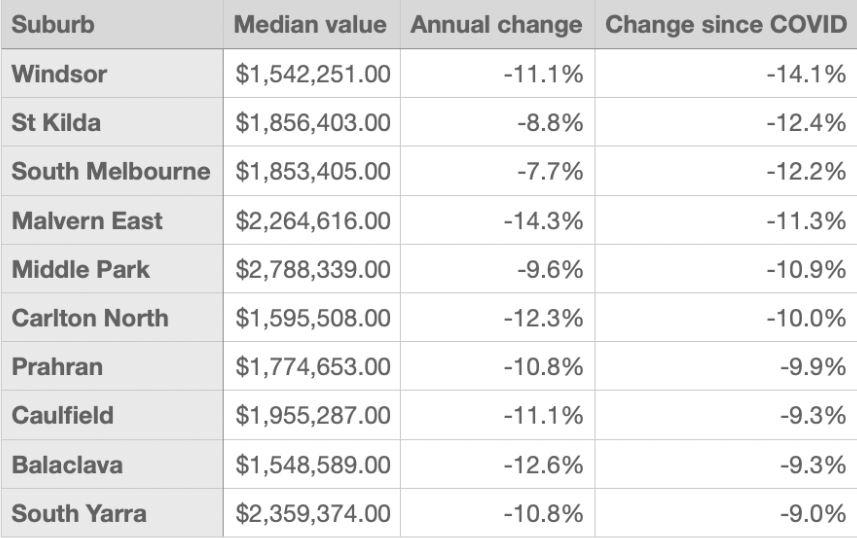Select the $2,788,339.00 median value cell
Image resolution: width=857 pixels, height=538 pixels.
313,270
